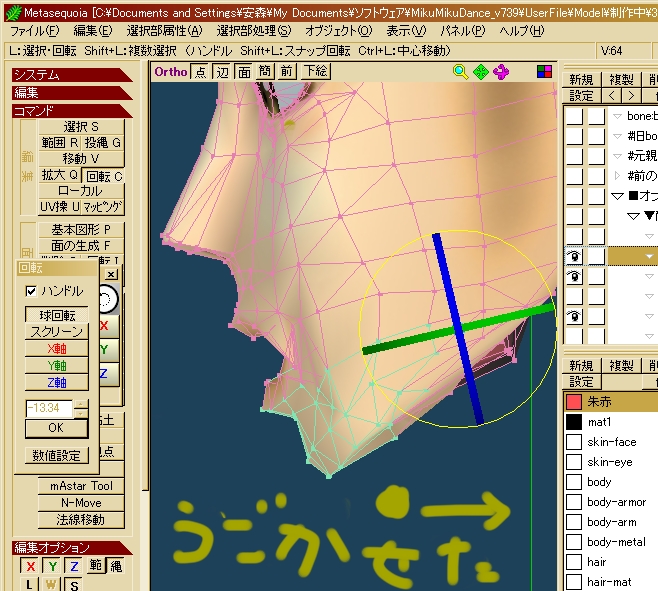Open the 編集(E) menu
The width and height of the screenshot is (658, 591).
(x=93, y=31)
